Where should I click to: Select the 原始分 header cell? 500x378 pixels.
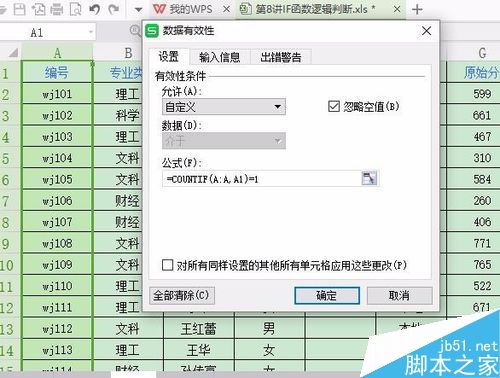tap(473, 72)
